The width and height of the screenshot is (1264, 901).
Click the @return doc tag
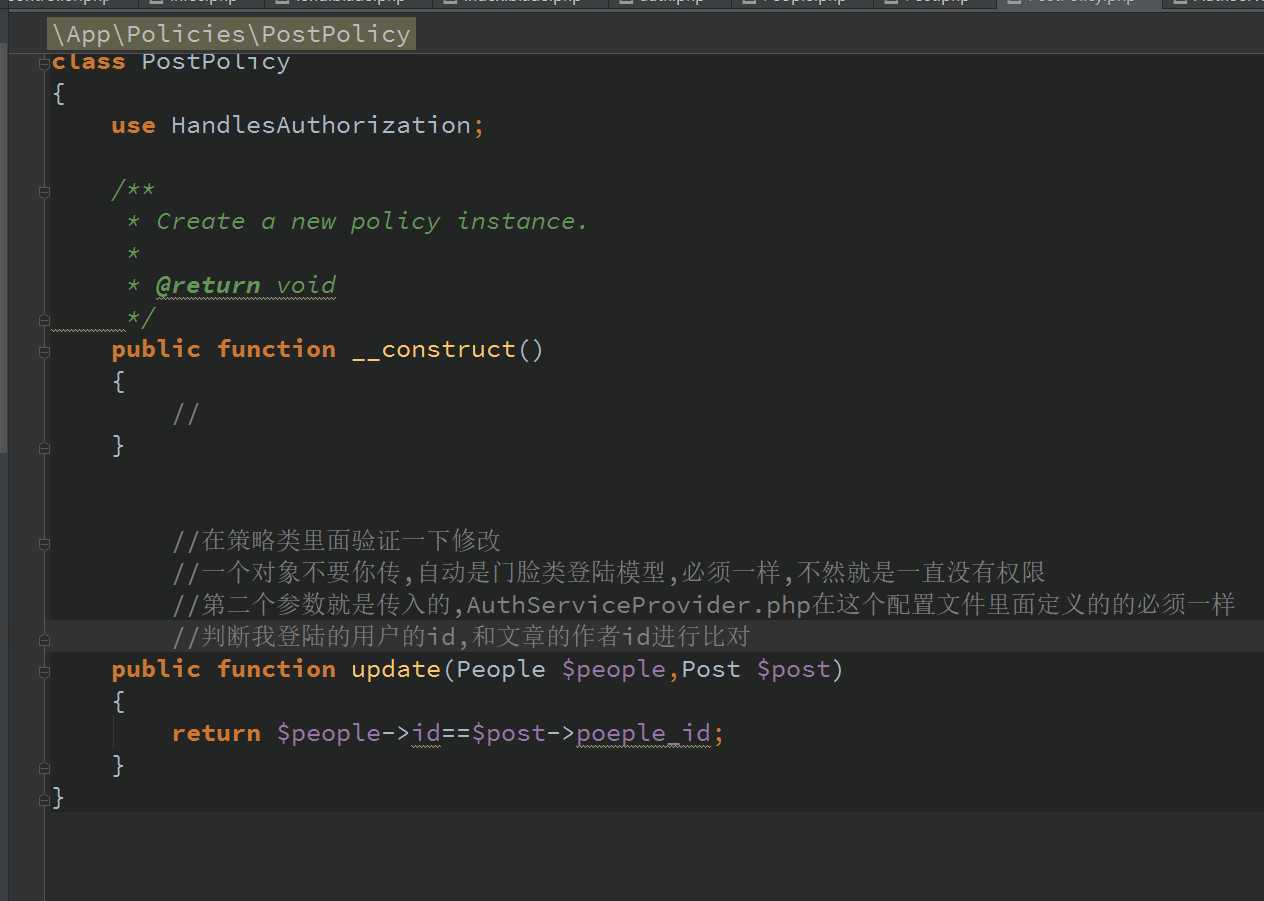(208, 285)
